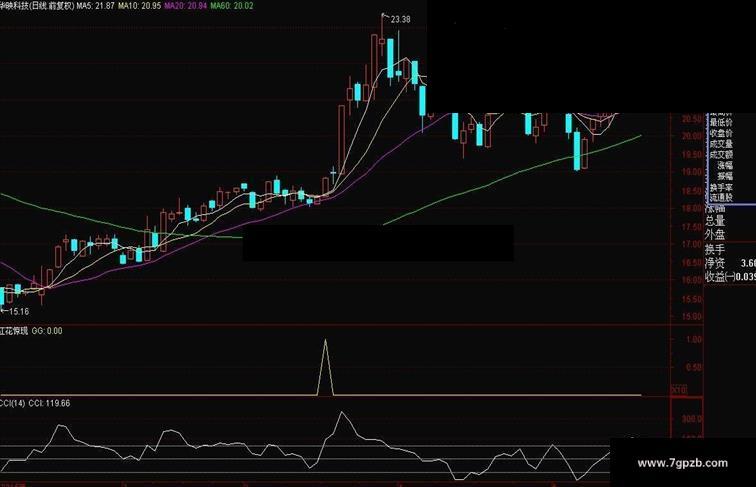Screen dimensions: 756x487
Task: Click the 净资 label in the side panel
Action: coord(715,263)
